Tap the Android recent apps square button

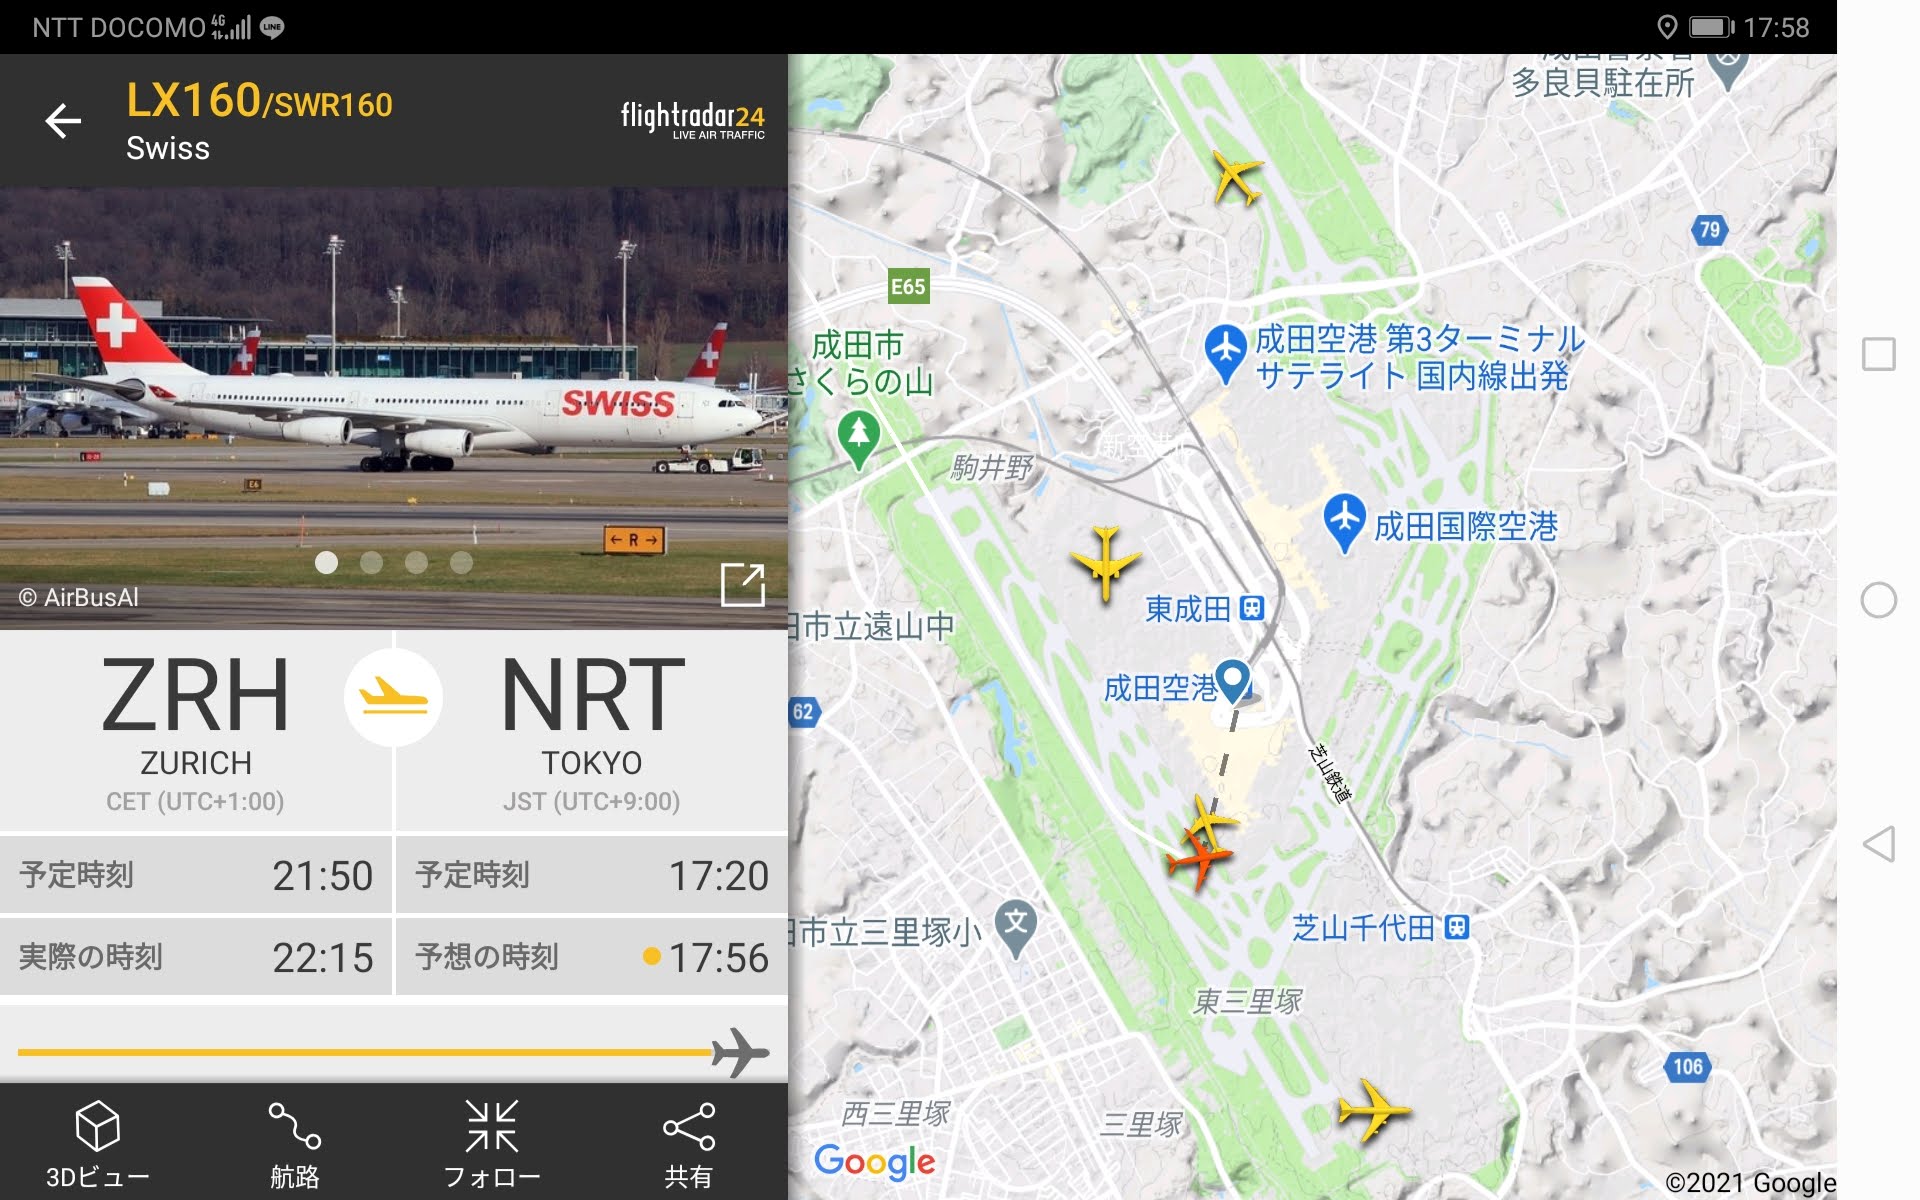tap(1878, 354)
